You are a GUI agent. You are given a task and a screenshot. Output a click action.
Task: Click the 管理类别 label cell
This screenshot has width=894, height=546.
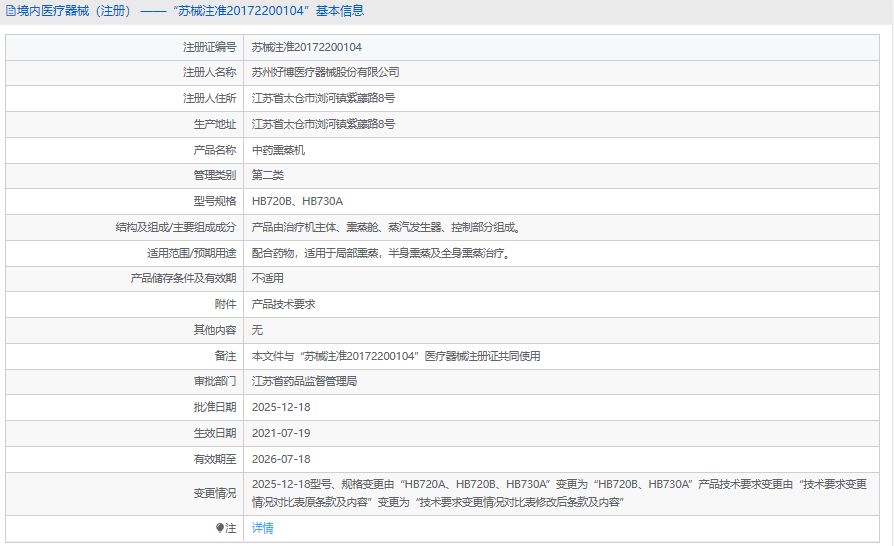(x=124, y=175)
